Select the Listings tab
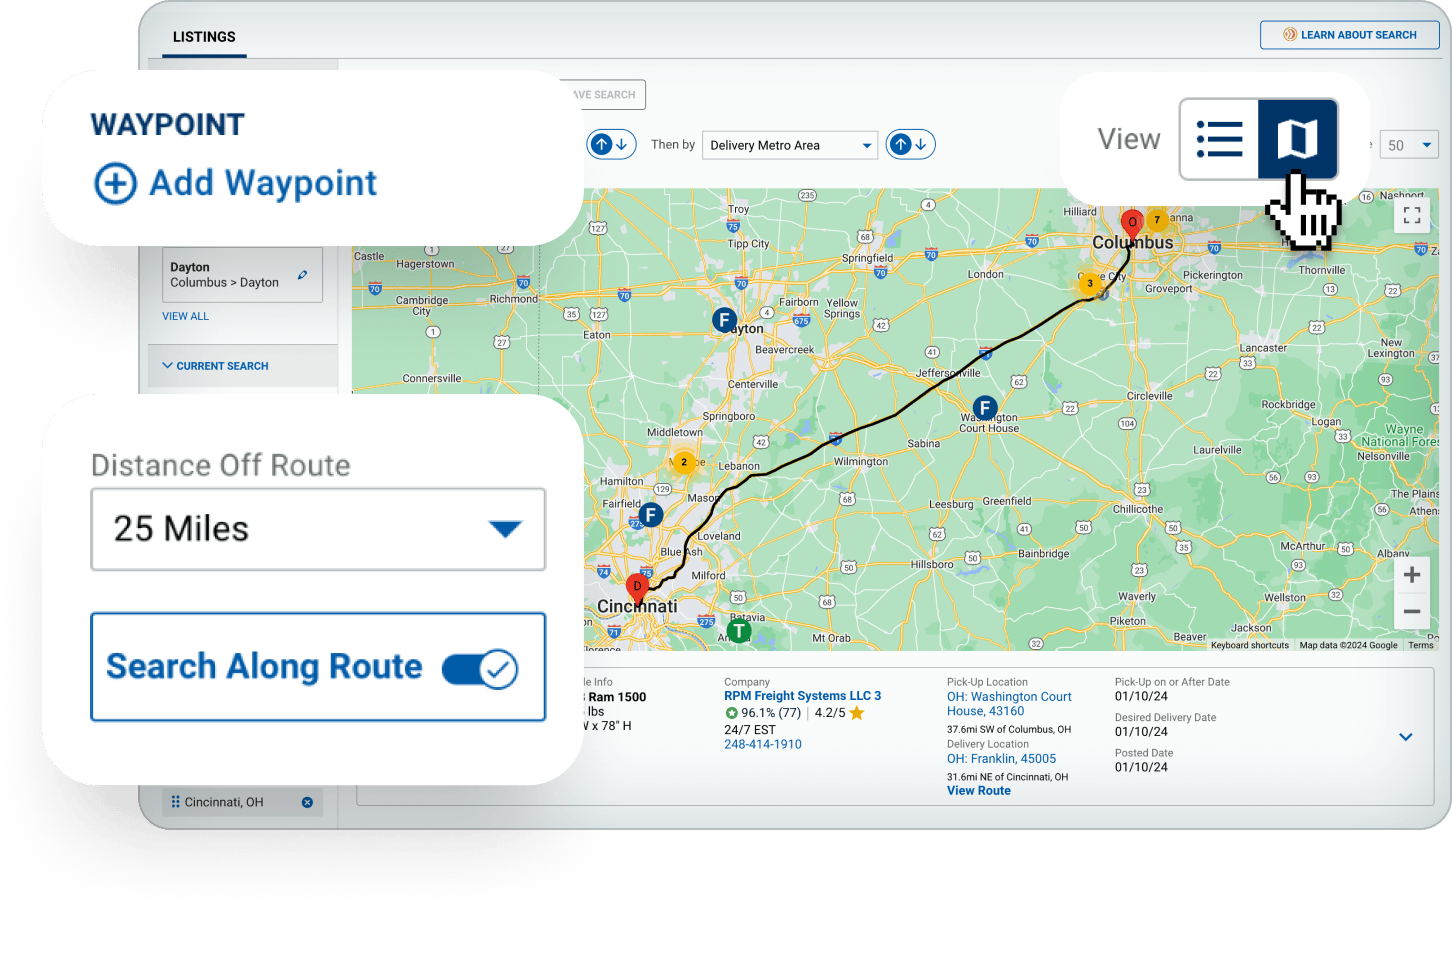 tap(204, 37)
